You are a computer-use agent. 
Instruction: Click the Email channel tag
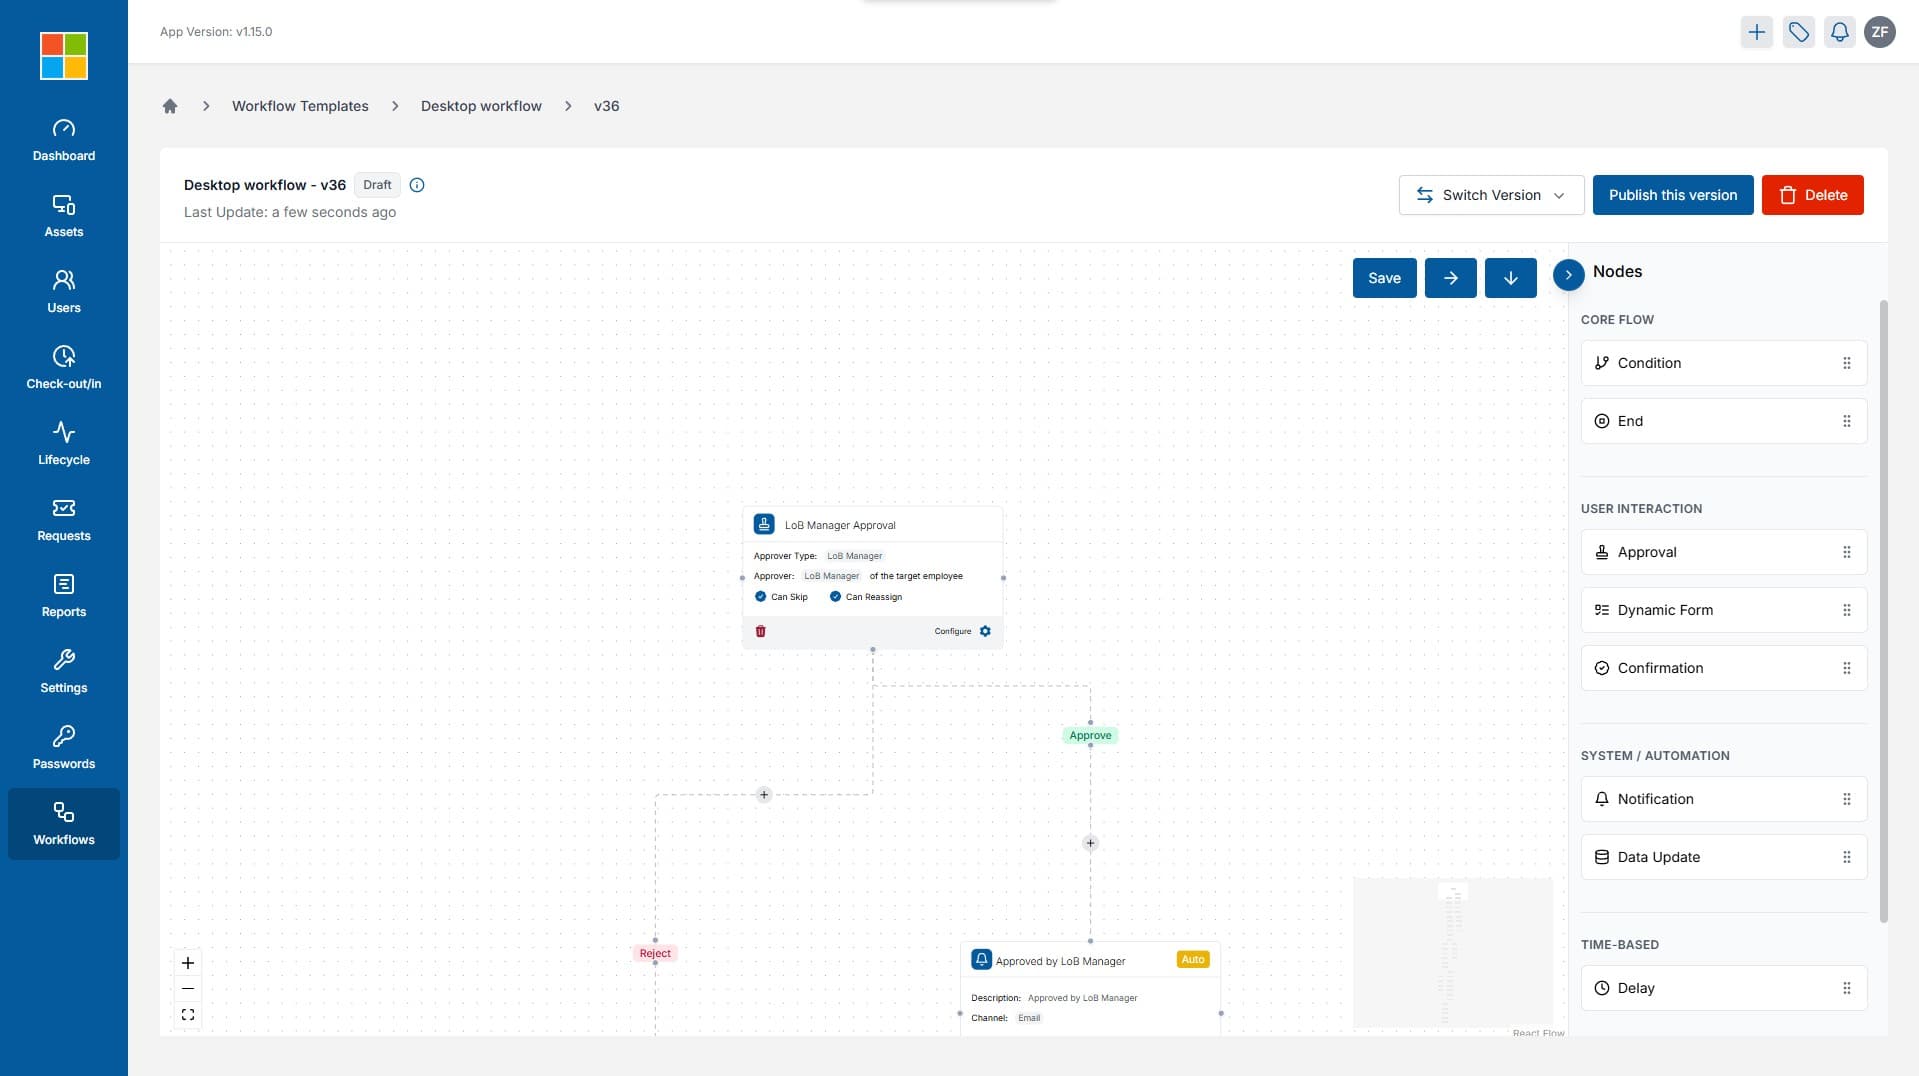[1029, 1018]
